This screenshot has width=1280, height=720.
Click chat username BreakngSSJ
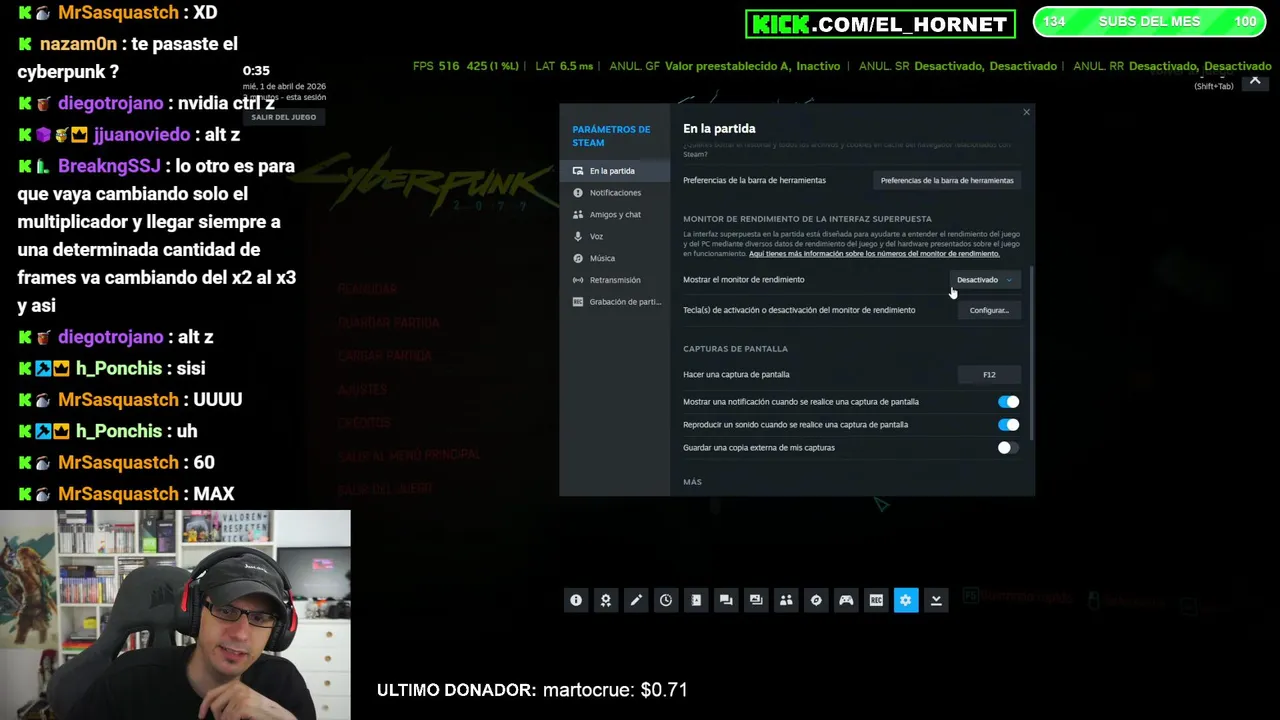tap(111, 166)
